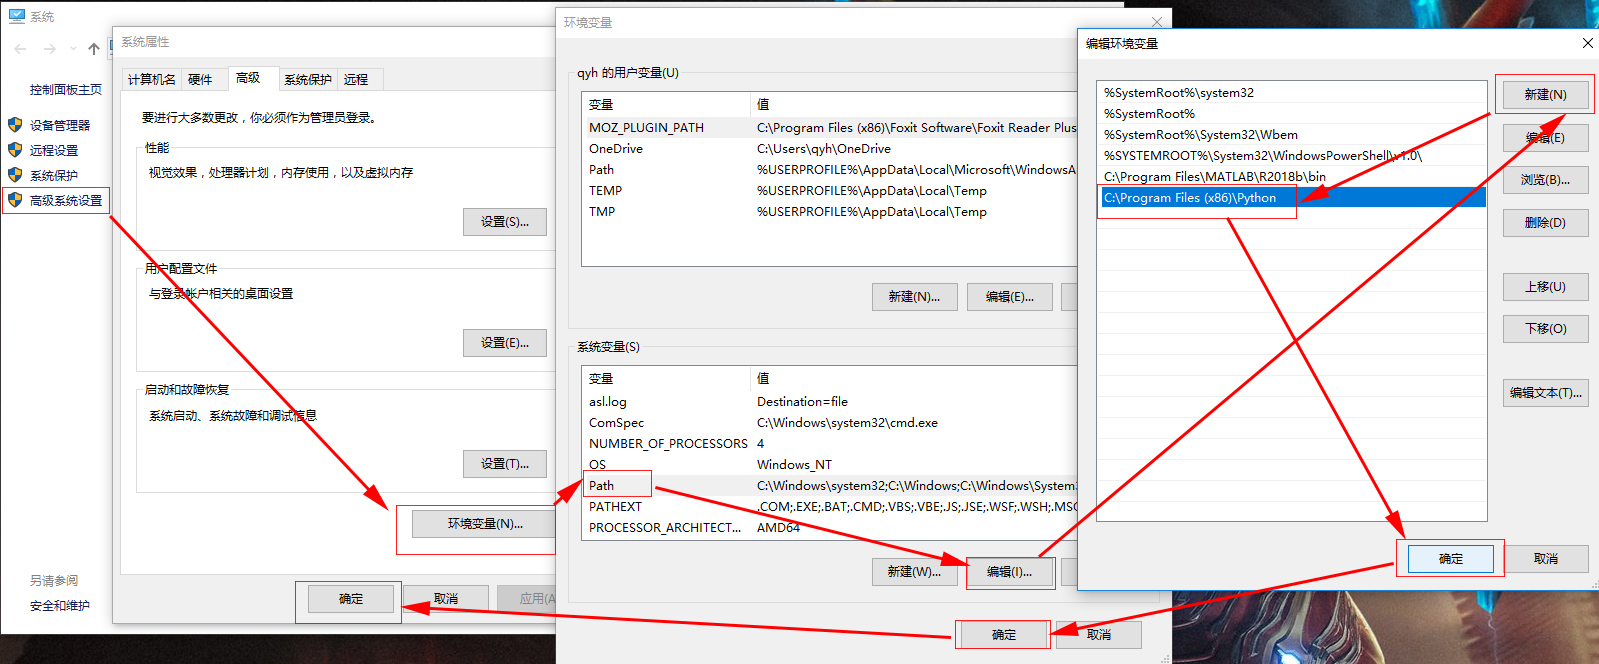Confirm Environment Variables dialog with 确定
The width and height of the screenshot is (1599, 664).
click(1003, 635)
